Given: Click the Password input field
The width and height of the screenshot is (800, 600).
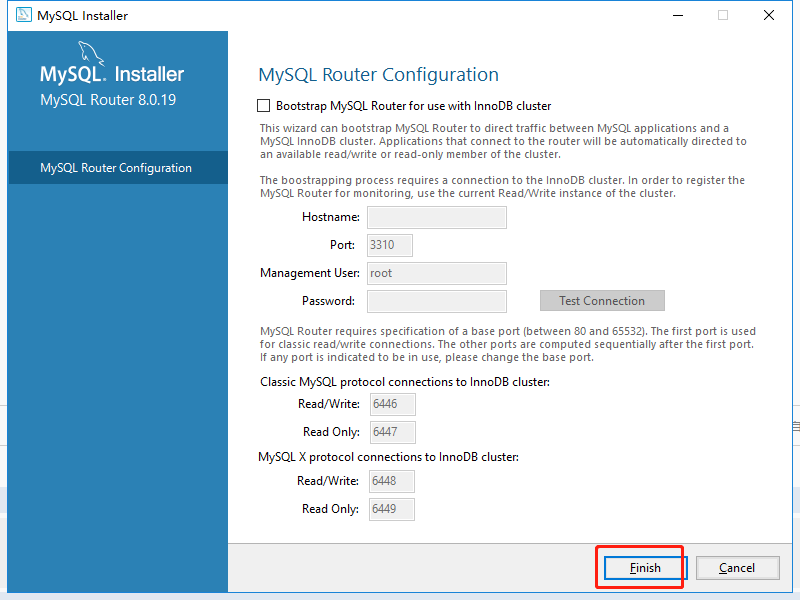Looking at the screenshot, I should point(437,301).
